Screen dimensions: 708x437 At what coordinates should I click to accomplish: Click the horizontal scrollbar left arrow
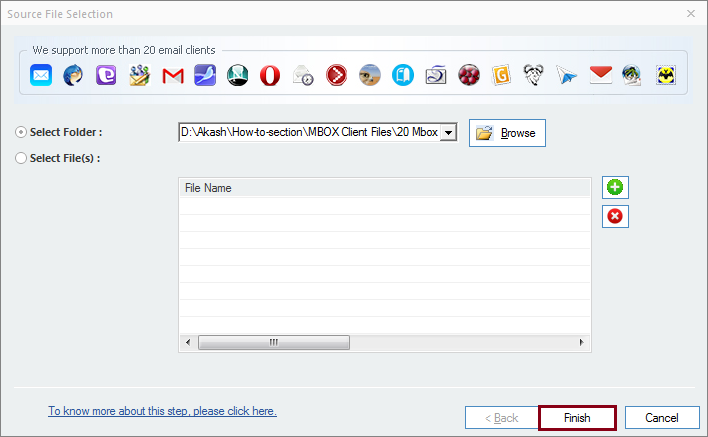tap(187, 342)
